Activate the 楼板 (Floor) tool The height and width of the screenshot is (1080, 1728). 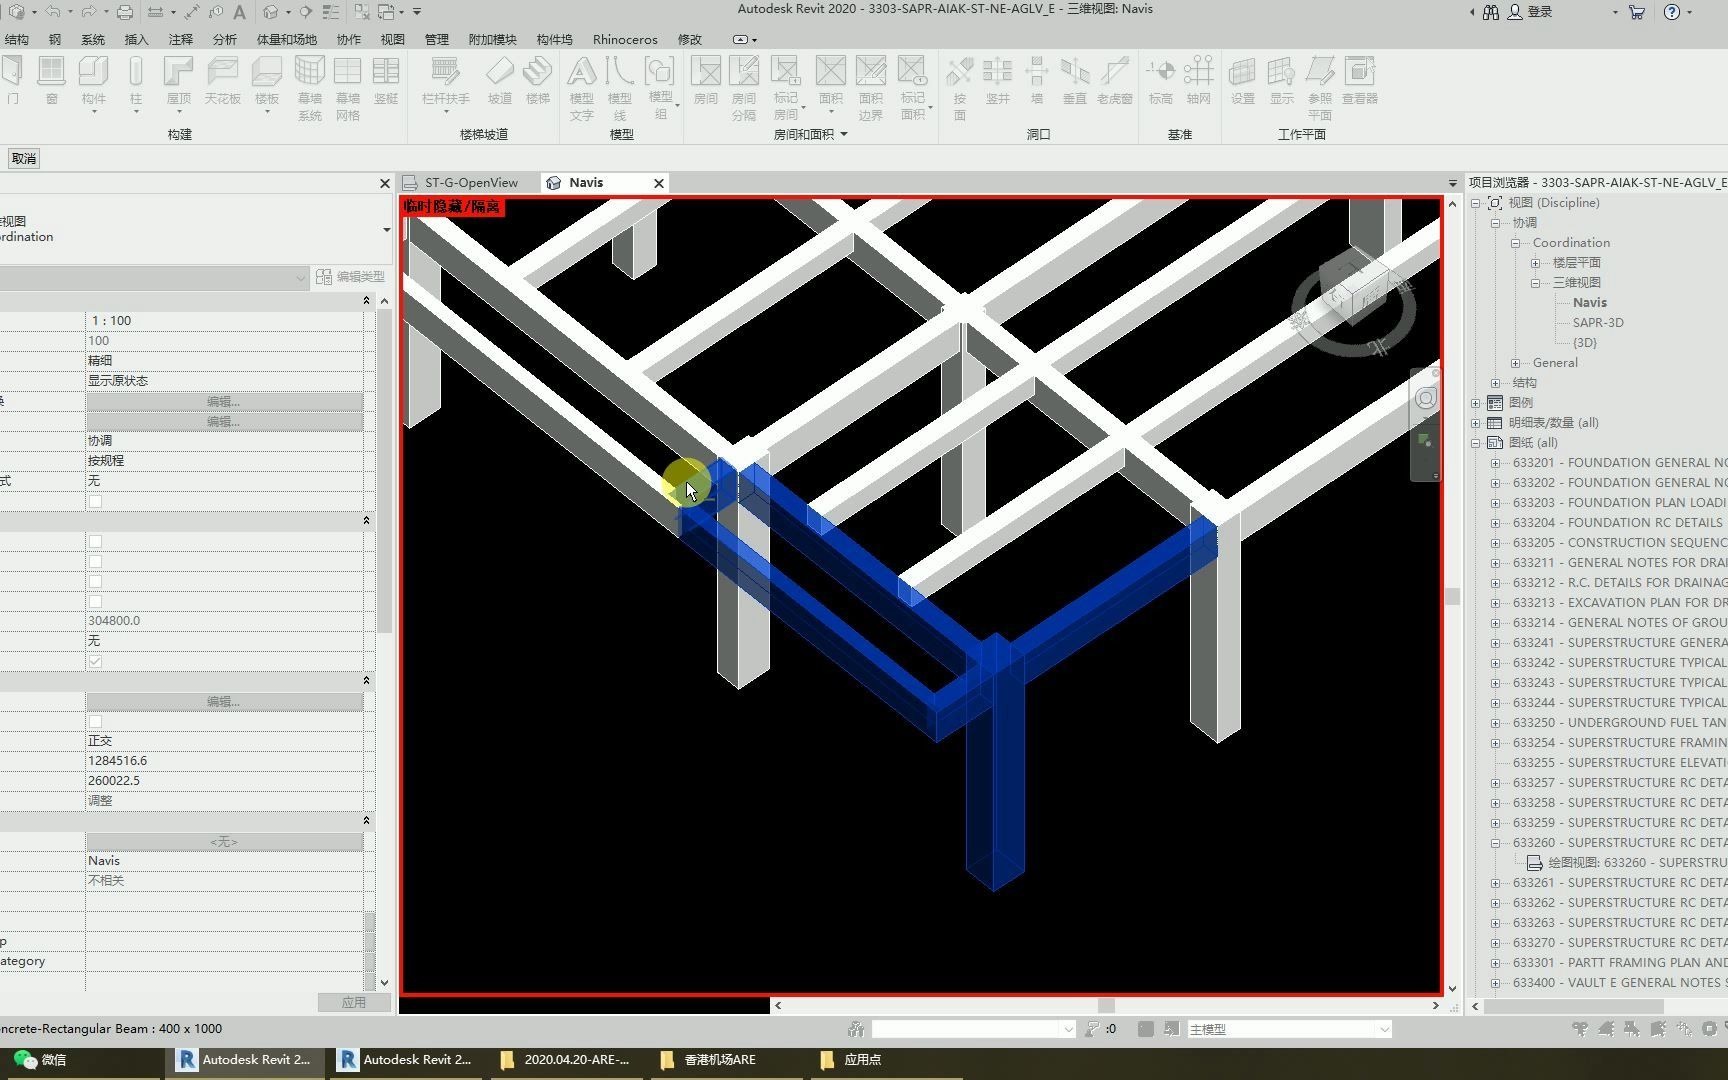pyautogui.click(x=265, y=80)
